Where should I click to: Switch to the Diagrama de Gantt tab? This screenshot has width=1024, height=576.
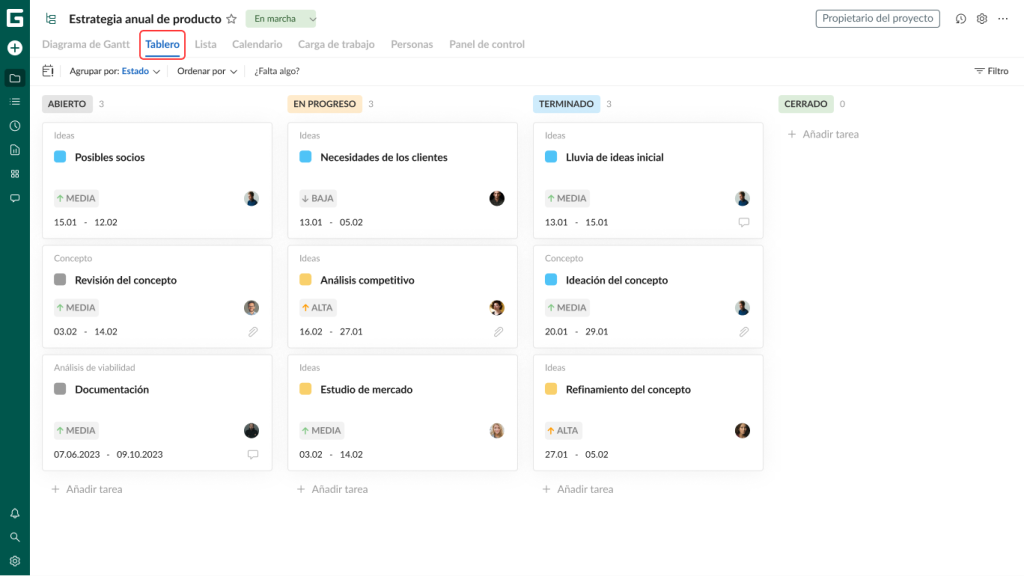86,44
